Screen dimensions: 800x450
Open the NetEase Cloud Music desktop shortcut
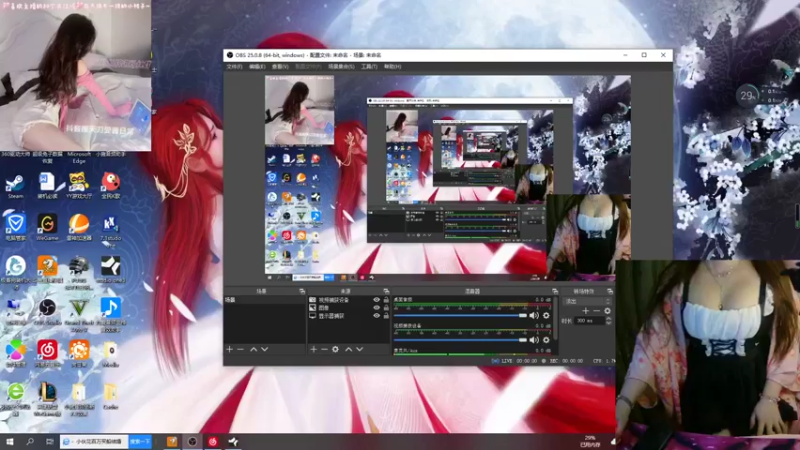click(47, 354)
